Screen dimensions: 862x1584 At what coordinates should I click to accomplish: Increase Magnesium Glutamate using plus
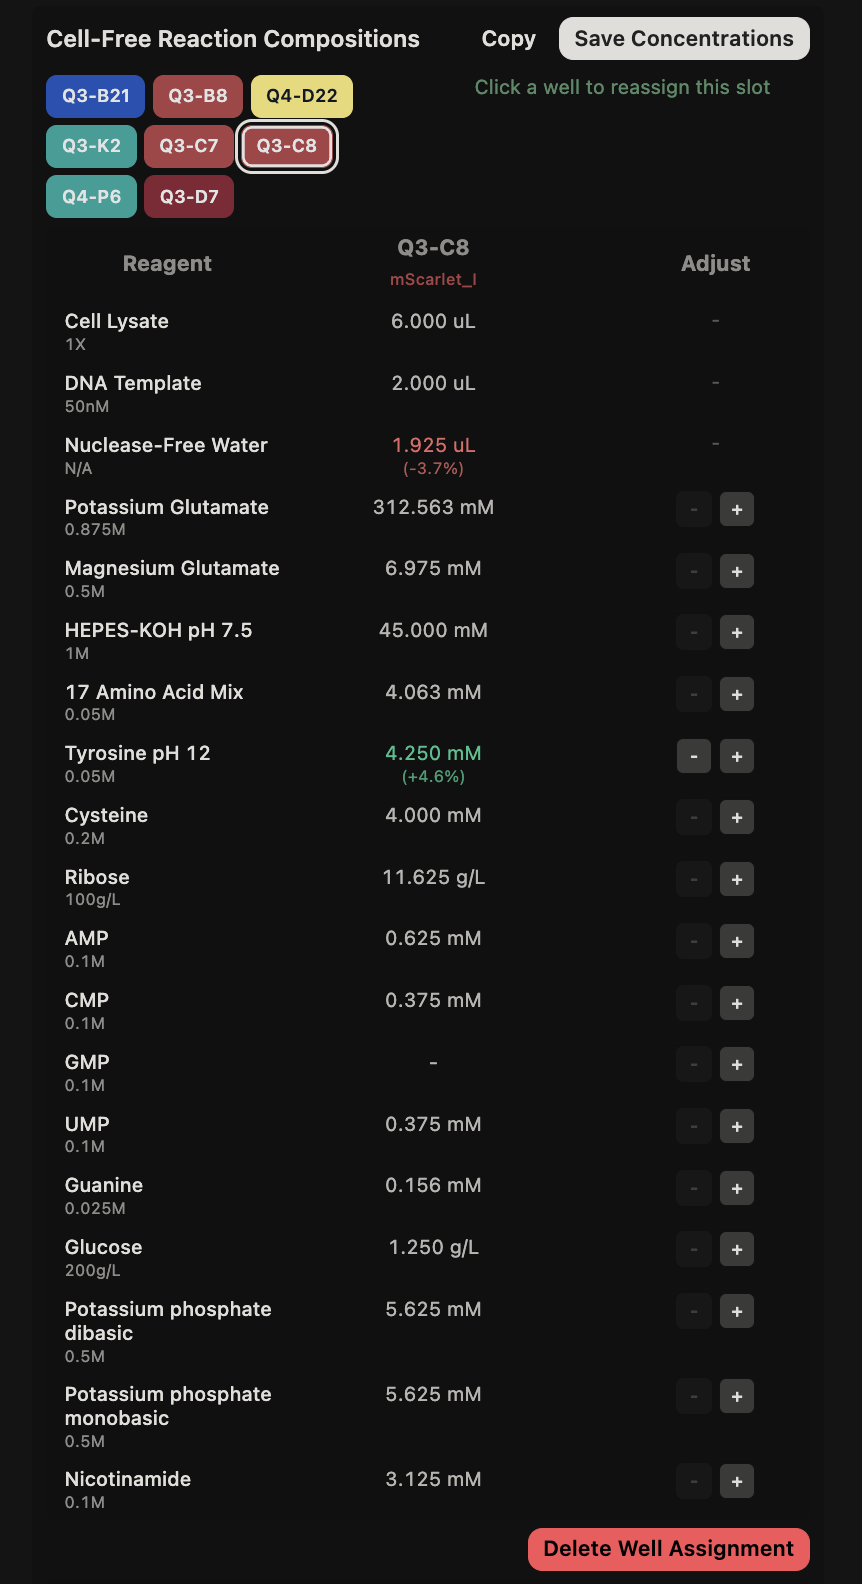tap(737, 571)
